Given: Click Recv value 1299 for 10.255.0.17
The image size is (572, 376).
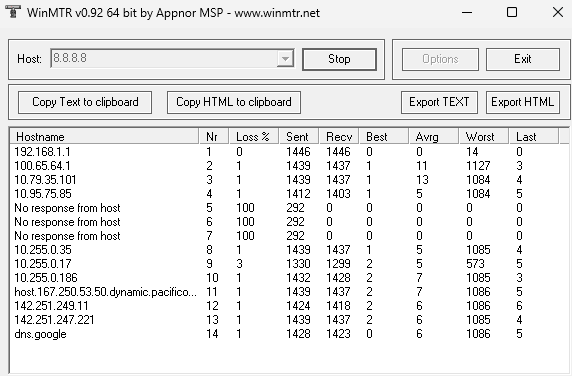Looking at the screenshot, I should pyautogui.click(x=339, y=264).
